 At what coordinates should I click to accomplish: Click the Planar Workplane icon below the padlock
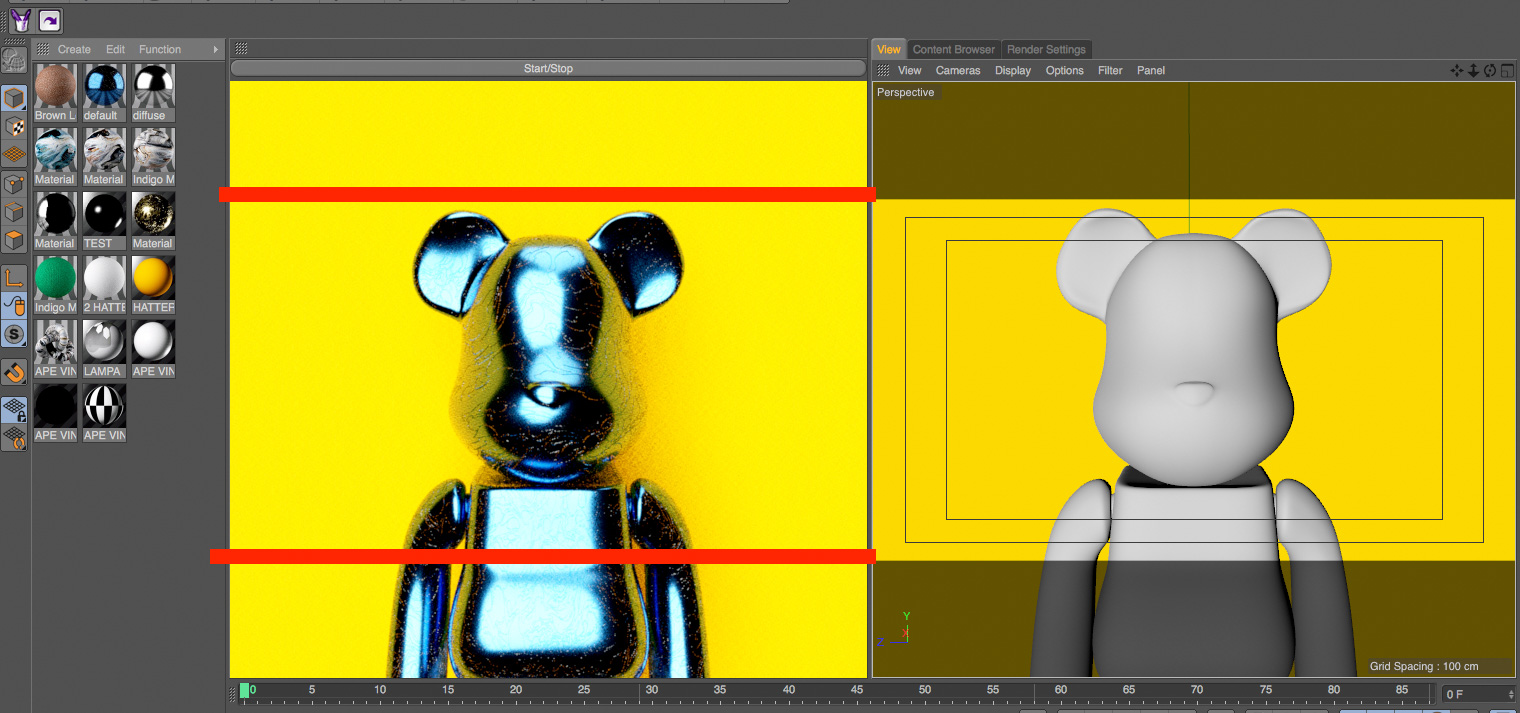point(14,437)
